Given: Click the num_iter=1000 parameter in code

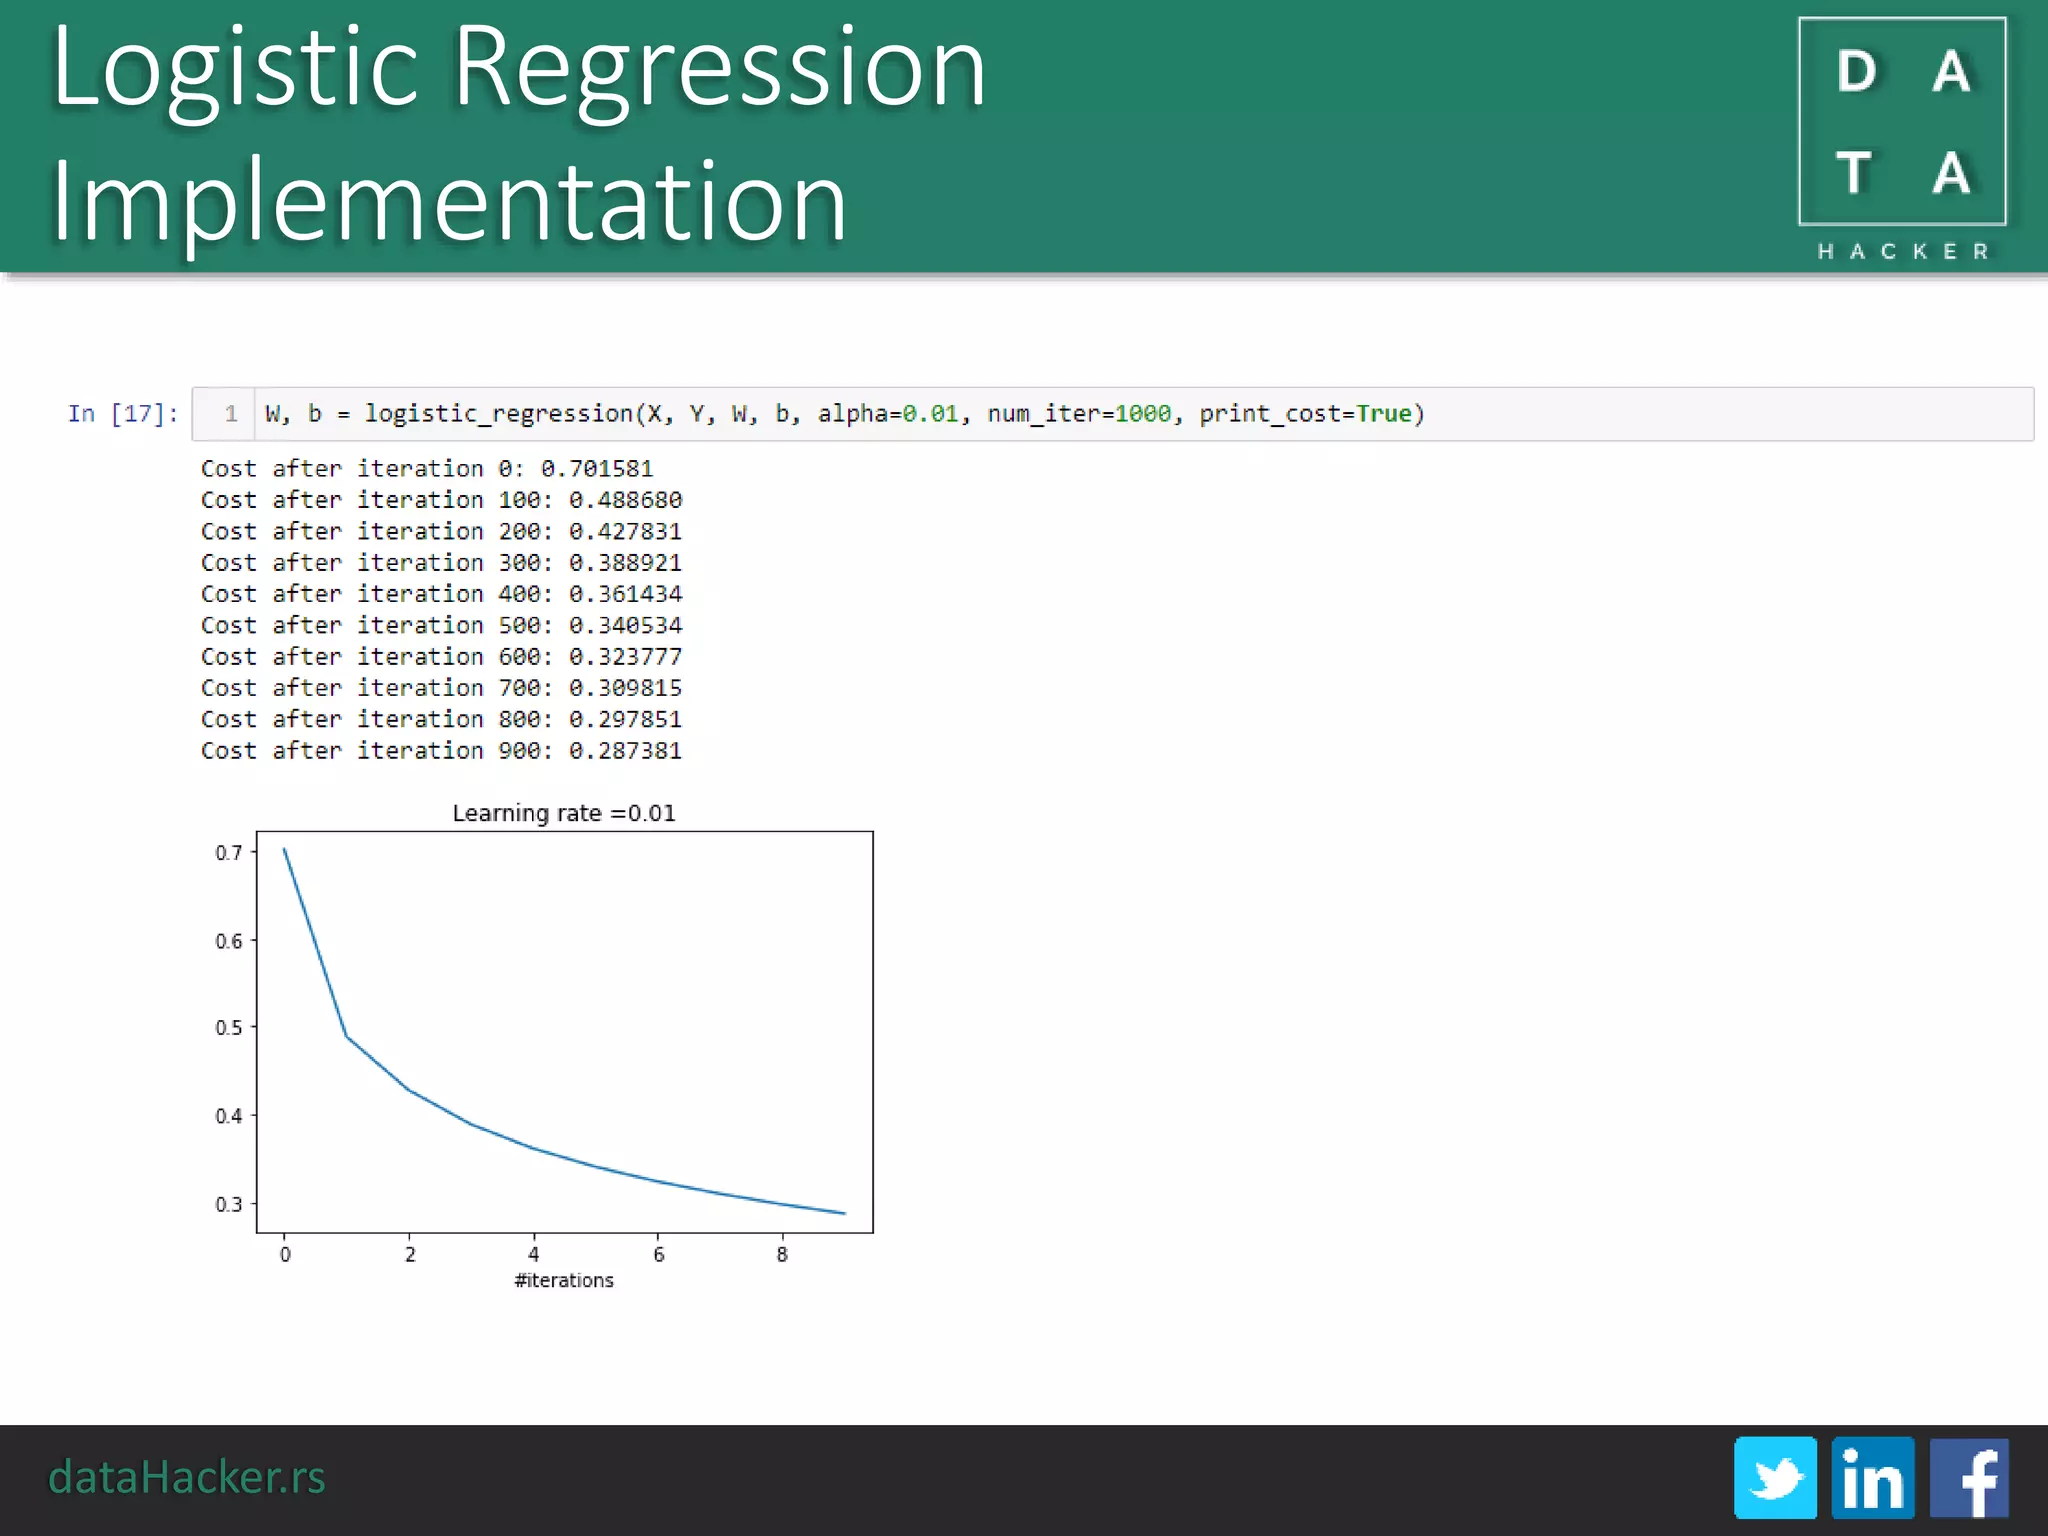Looking at the screenshot, I should tap(1078, 414).
